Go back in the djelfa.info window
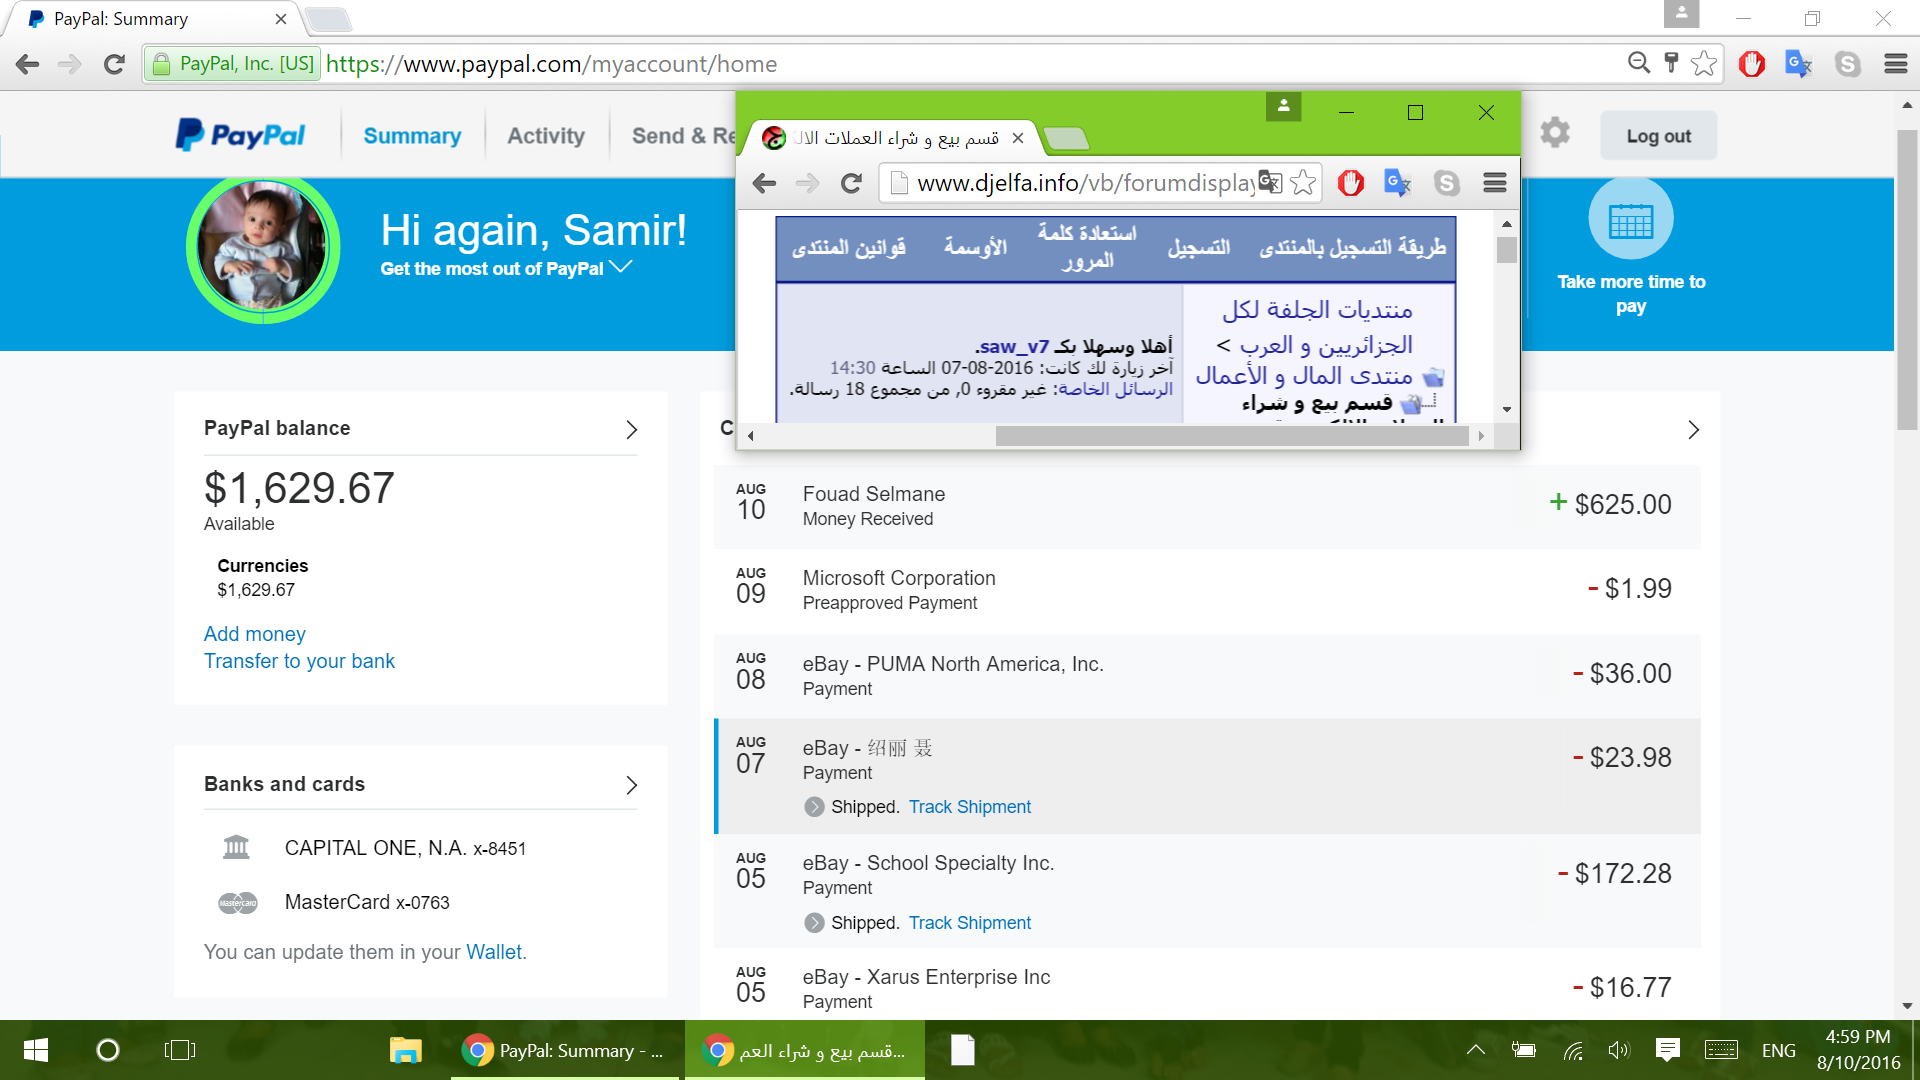The height and width of the screenshot is (1080, 1920). click(x=765, y=183)
